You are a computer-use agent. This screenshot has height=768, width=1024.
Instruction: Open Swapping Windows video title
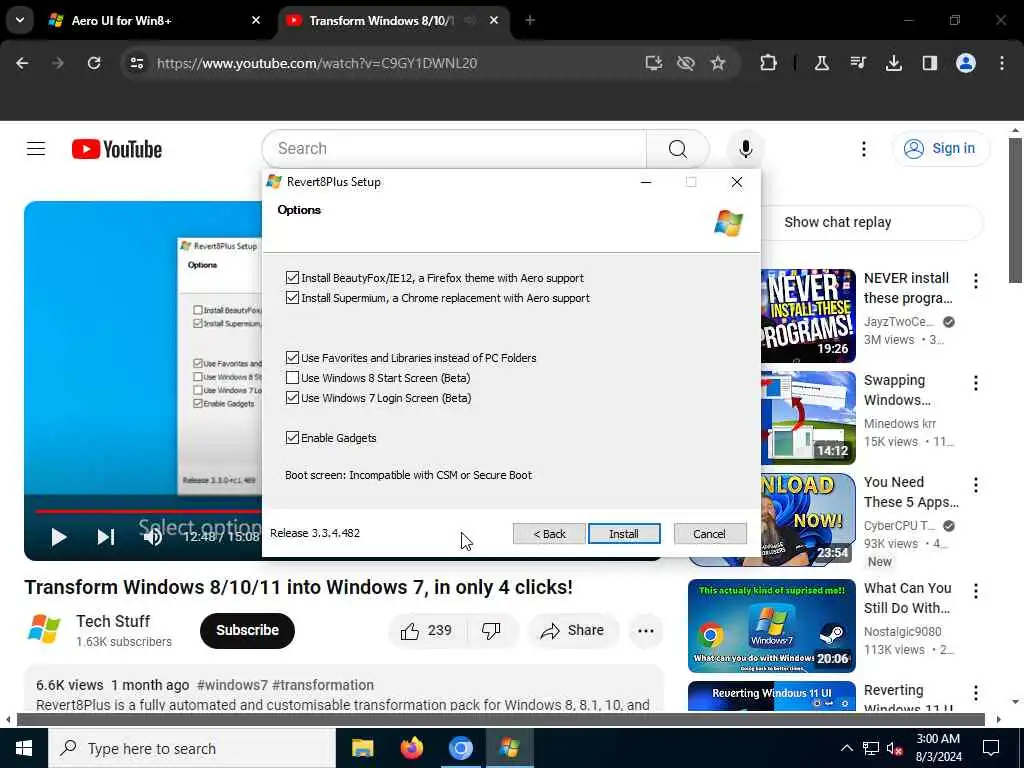897,390
